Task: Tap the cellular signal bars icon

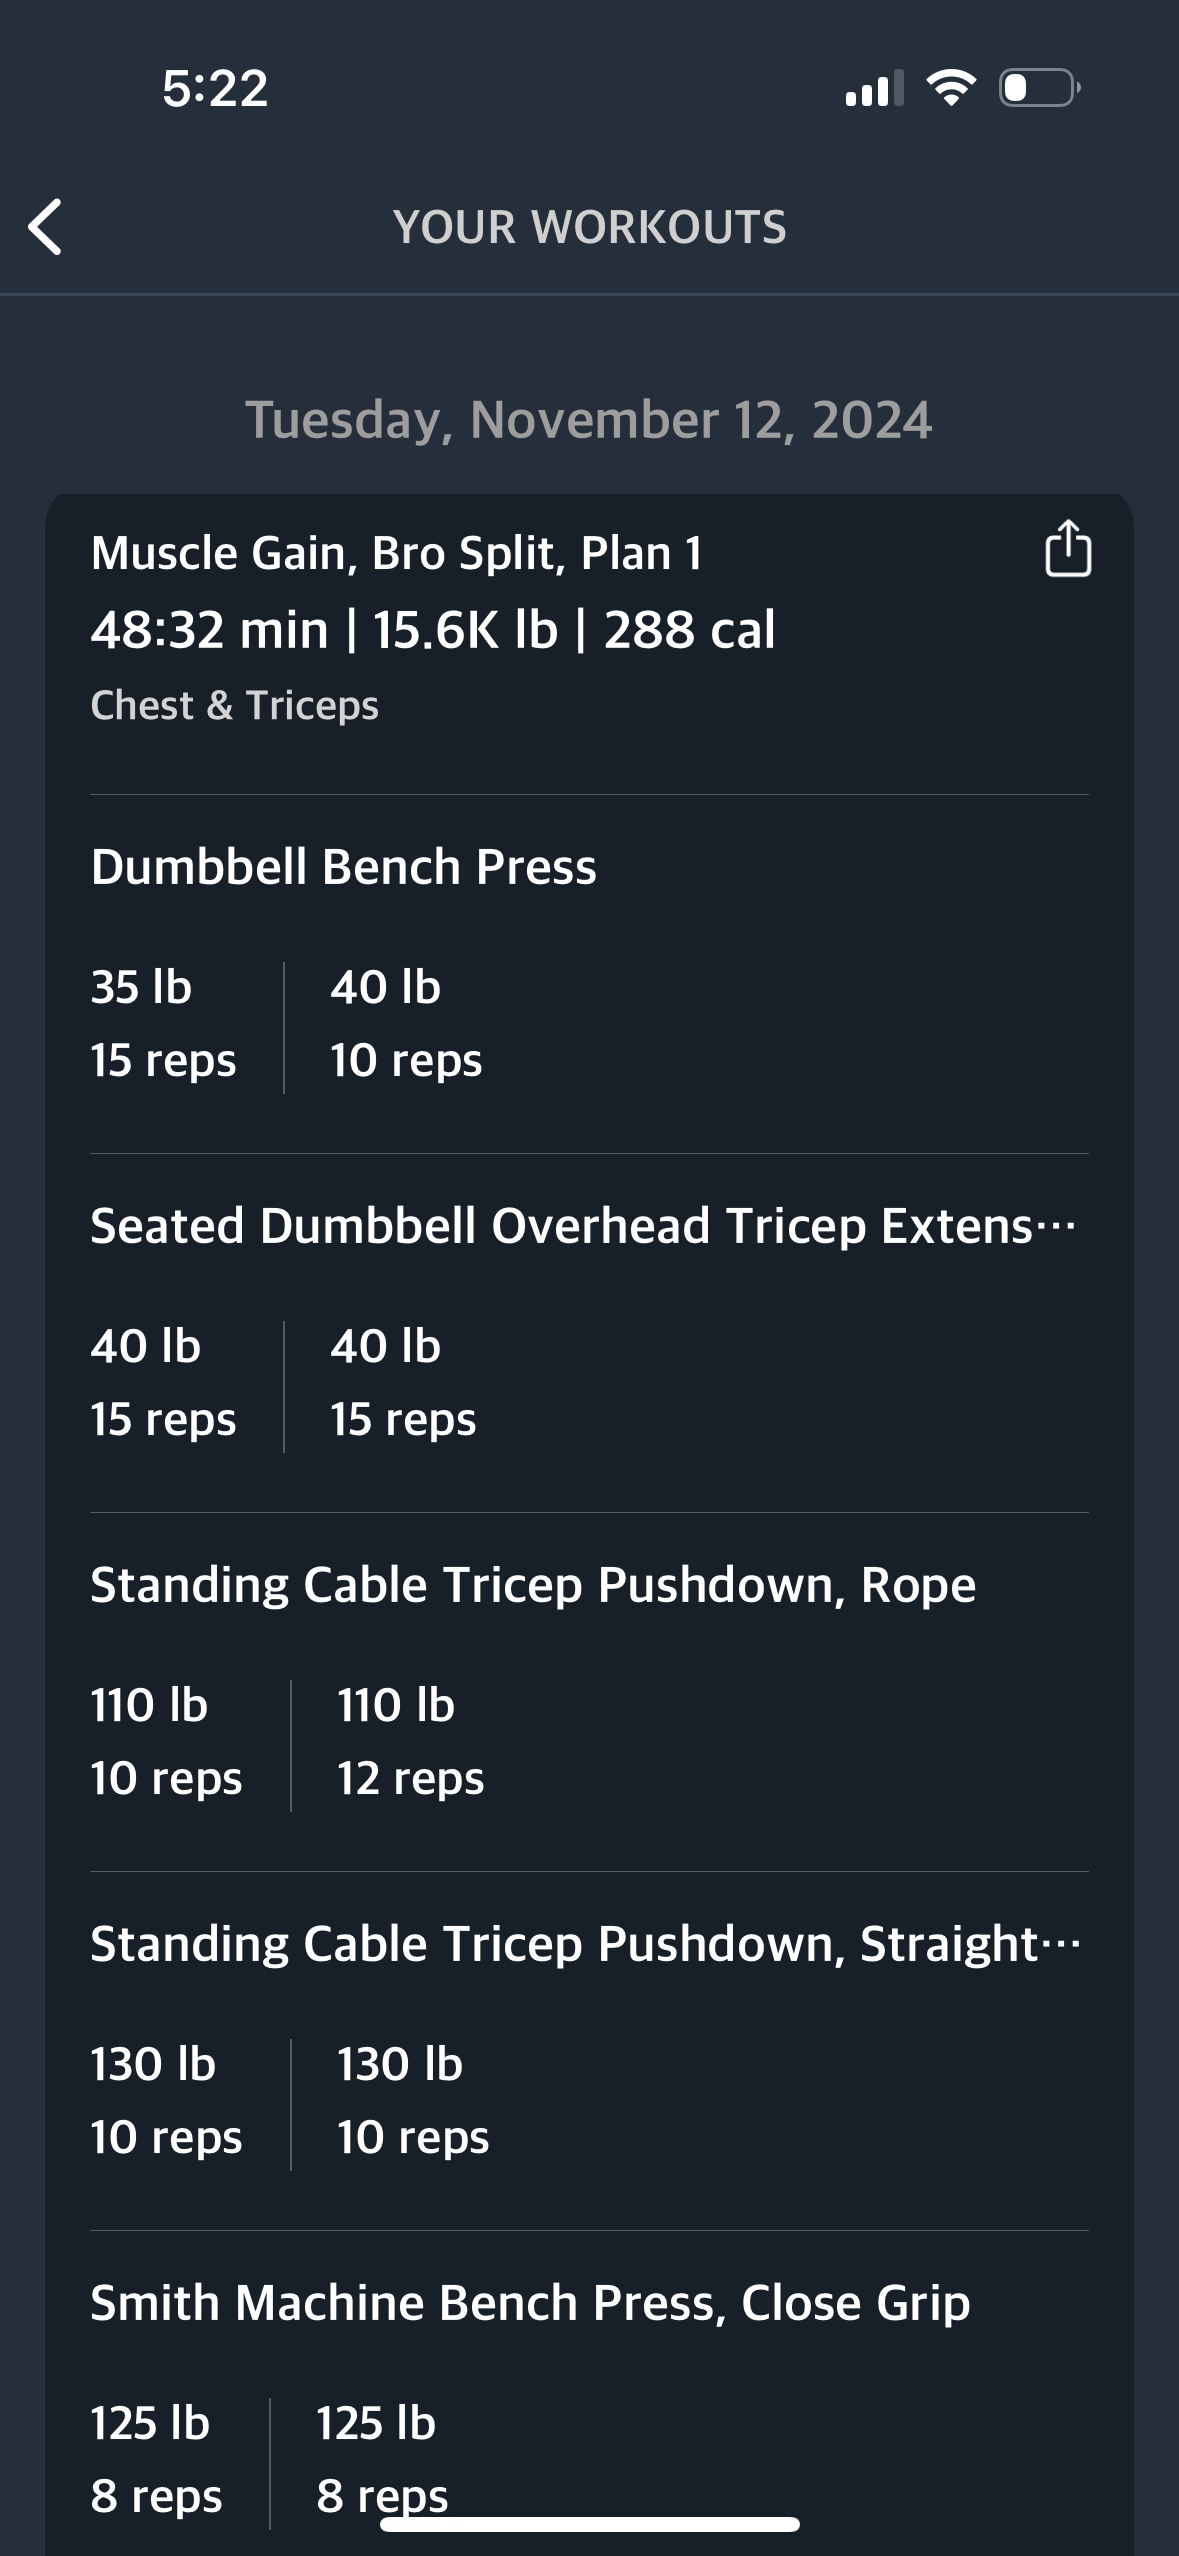Action: coord(874,88)
